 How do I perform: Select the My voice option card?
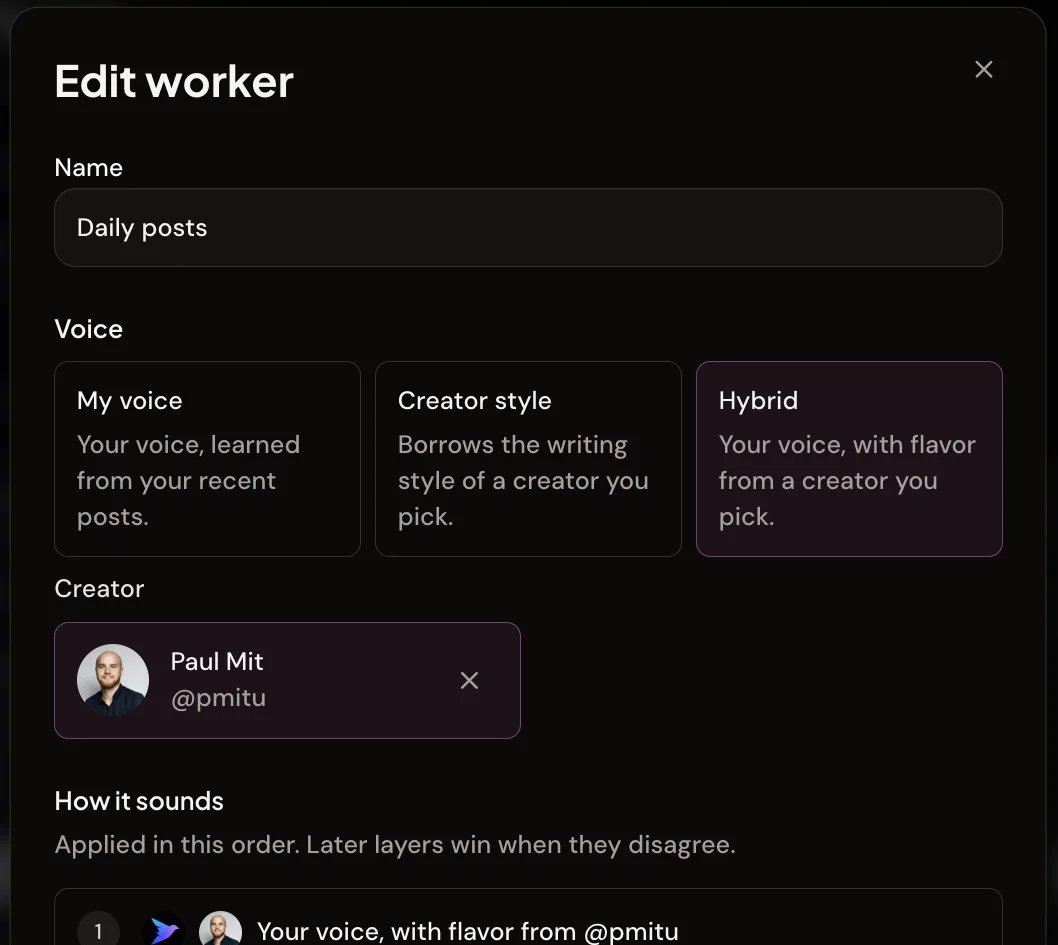(207, 459)
